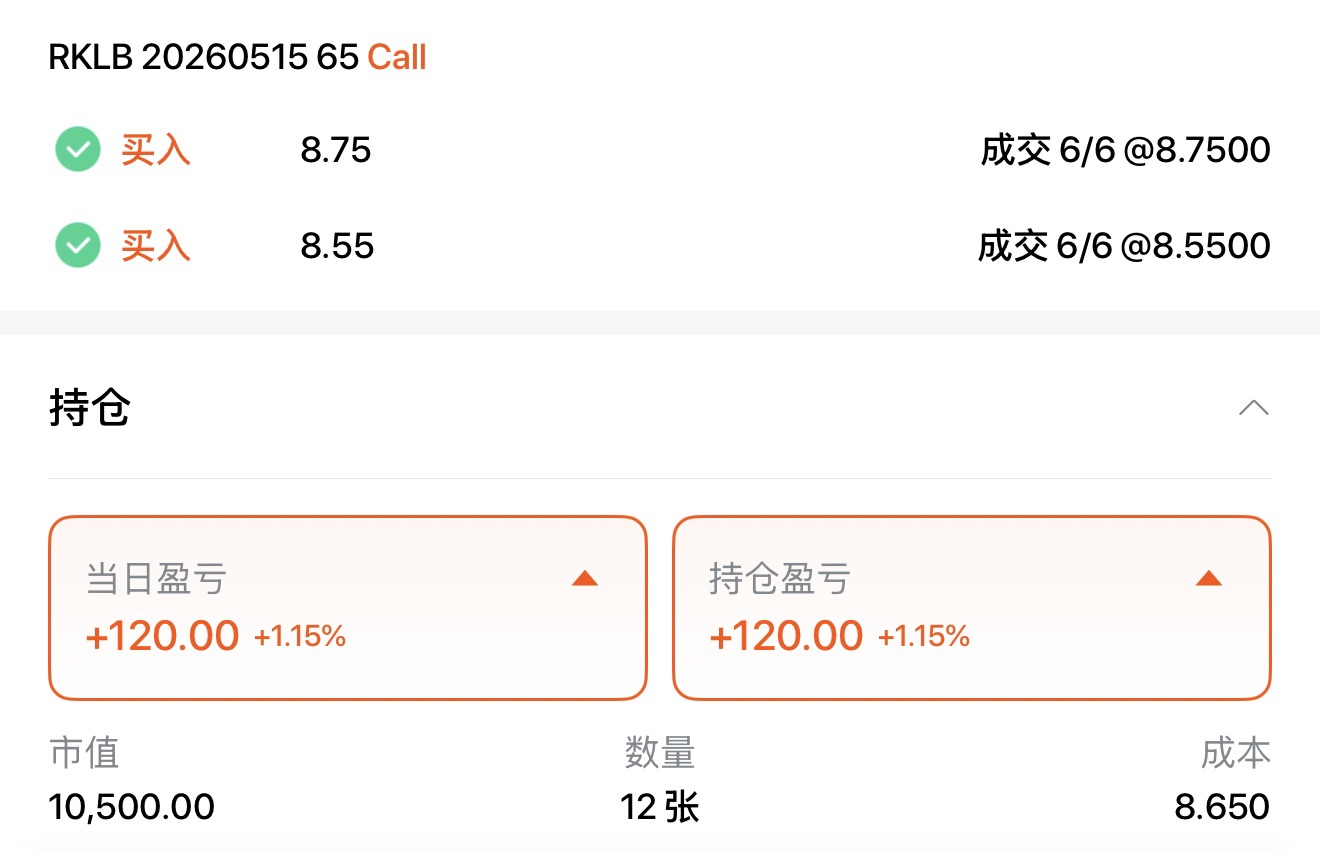Viewport: 1320px width, 852px height.
Task: Select the 买入 label of the 8.75 order
Action: click(156, 151)
